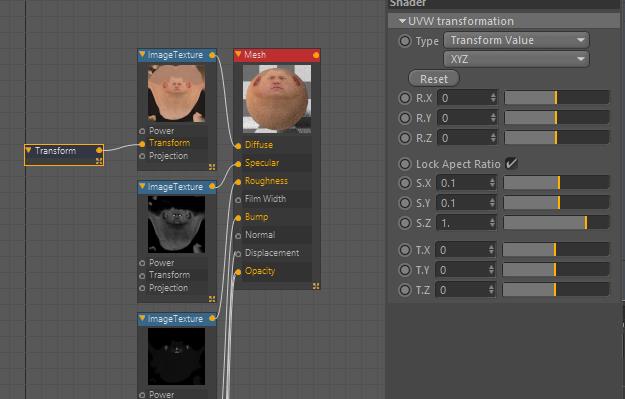Toggle the animation dot beside R.X

[x=405, y=98]
